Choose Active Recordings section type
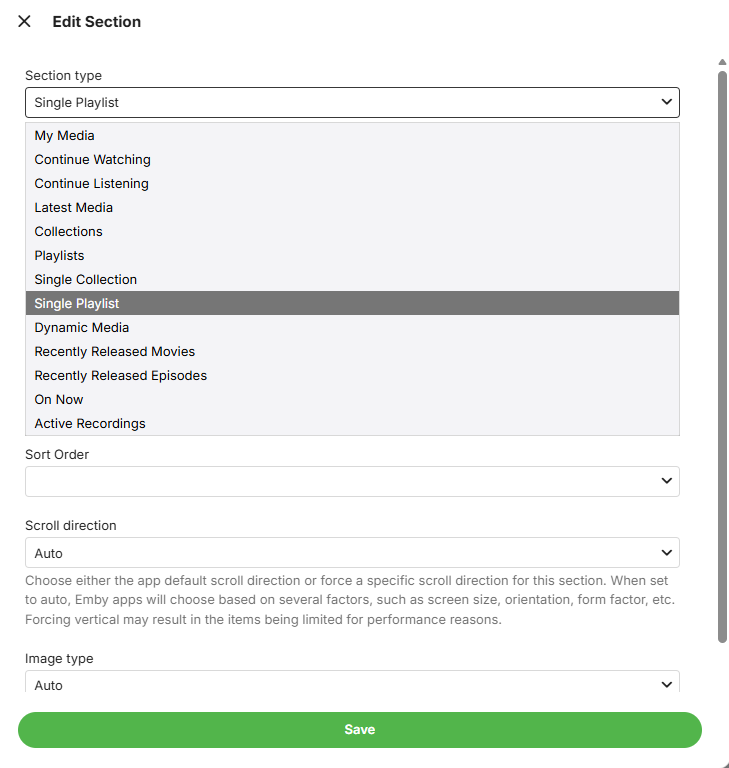 coord(90,423)
